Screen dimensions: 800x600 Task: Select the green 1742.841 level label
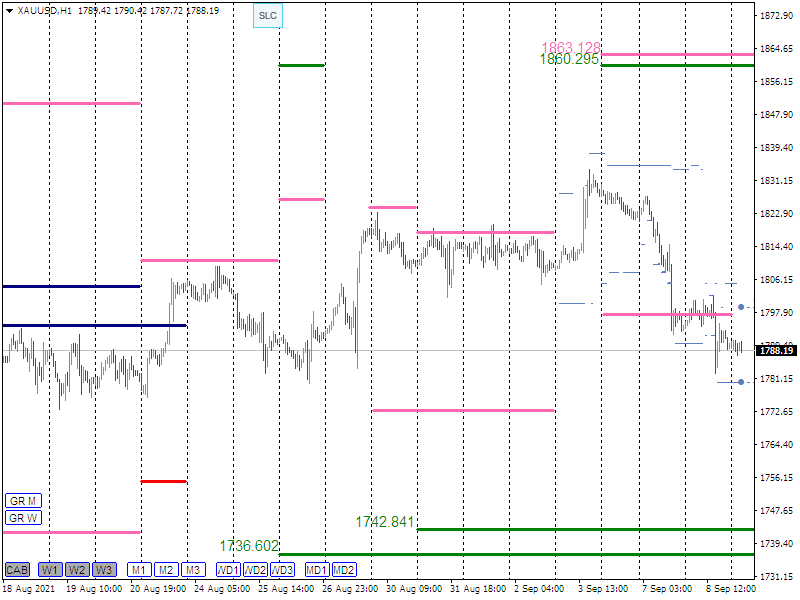coord(384,522)
